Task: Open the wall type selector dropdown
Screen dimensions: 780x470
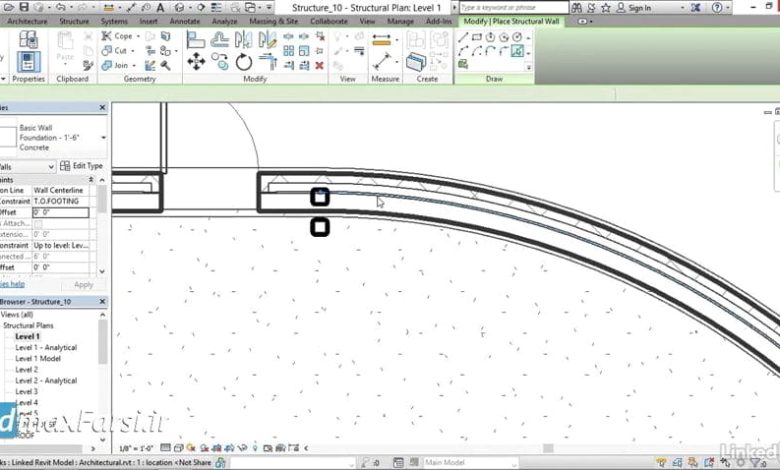Action: (x=103, y=137)
